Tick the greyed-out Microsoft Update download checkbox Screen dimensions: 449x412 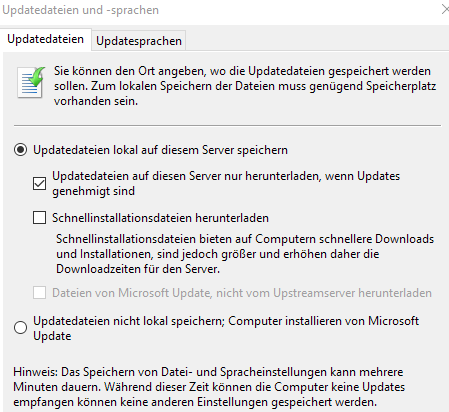(39, 293)
